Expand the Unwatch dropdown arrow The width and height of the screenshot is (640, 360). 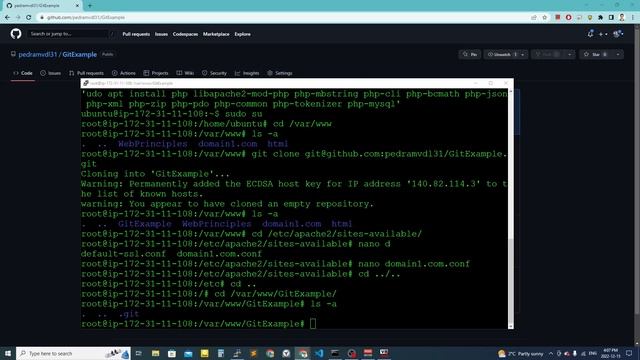[x=523, y=54]
